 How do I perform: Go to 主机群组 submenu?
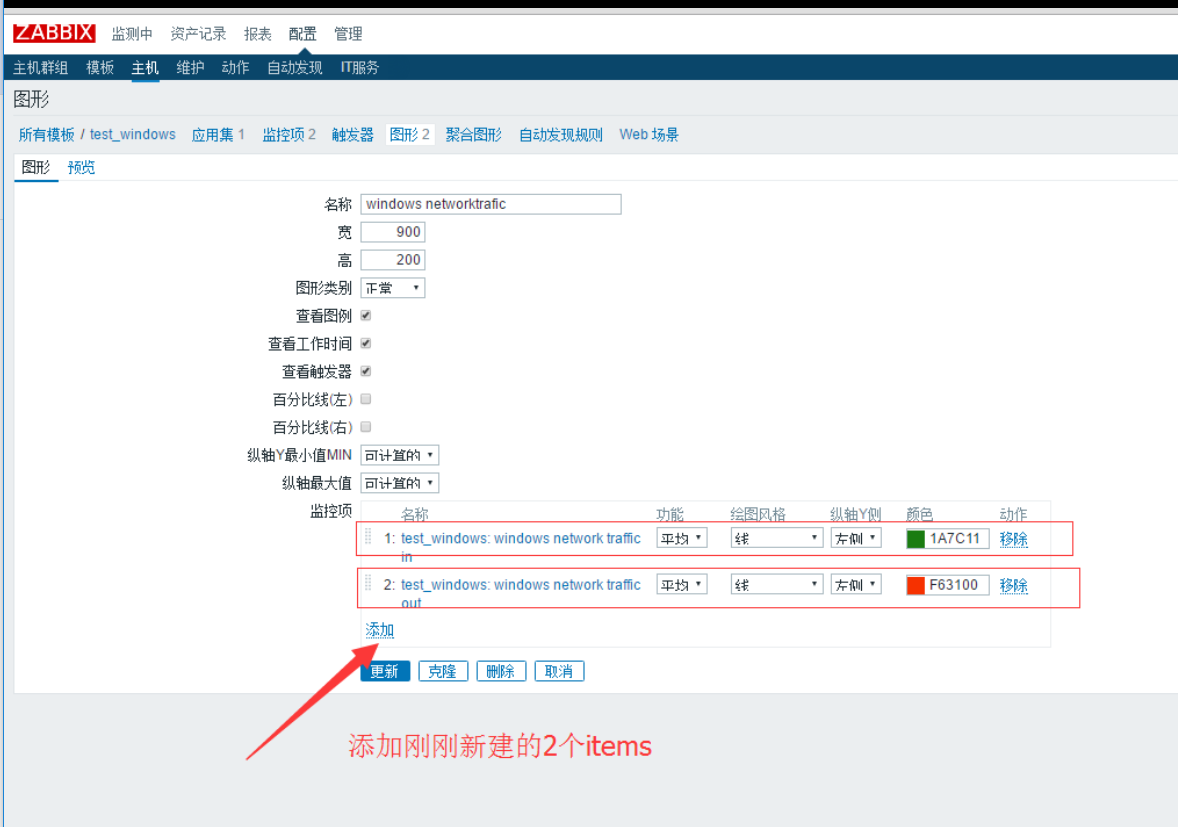[41, 68]
